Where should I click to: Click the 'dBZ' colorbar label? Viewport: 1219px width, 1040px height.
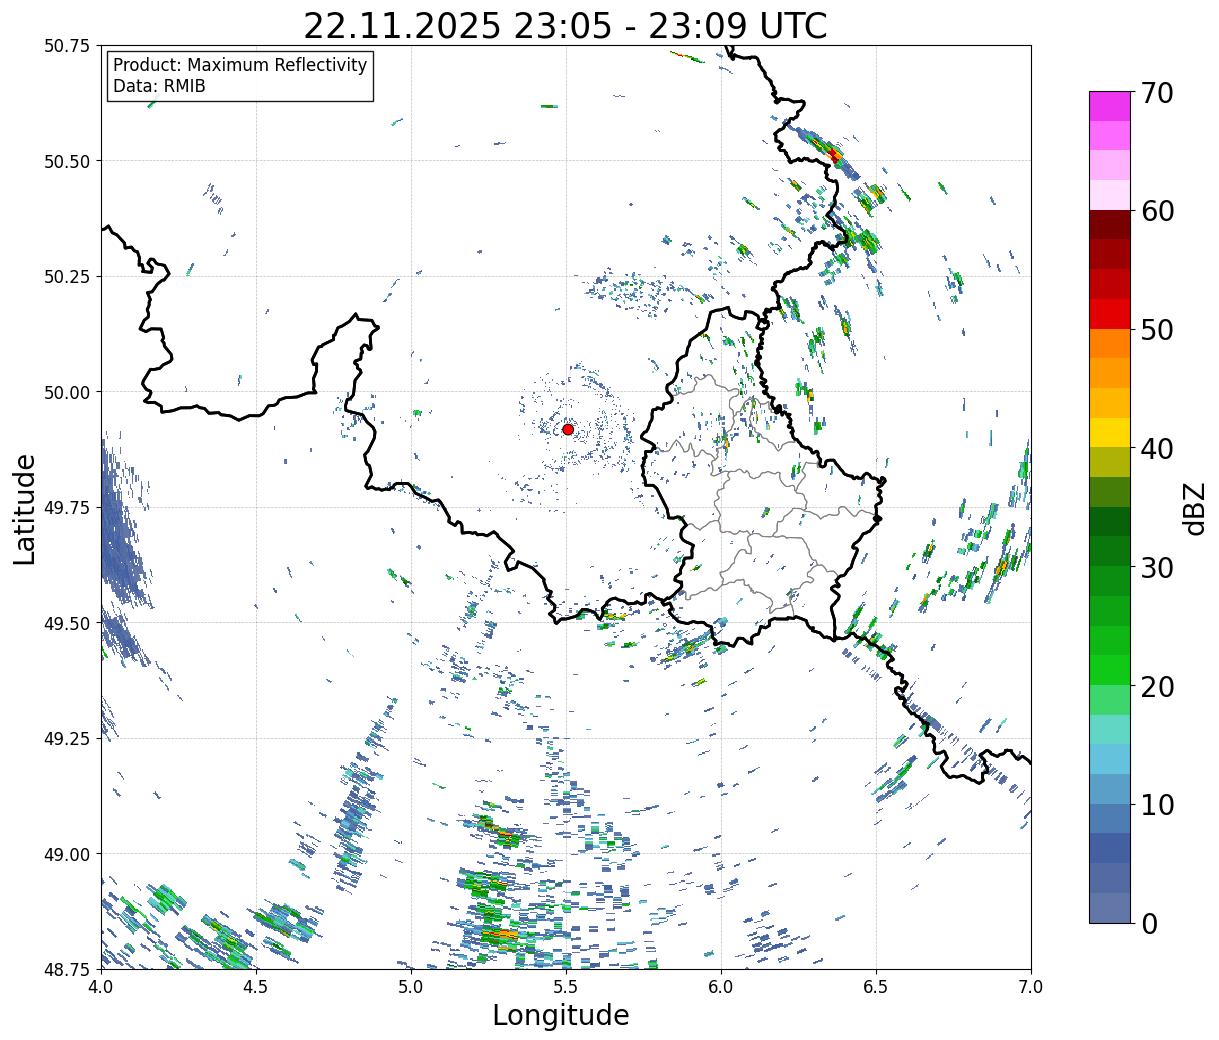click(1194, 508)
